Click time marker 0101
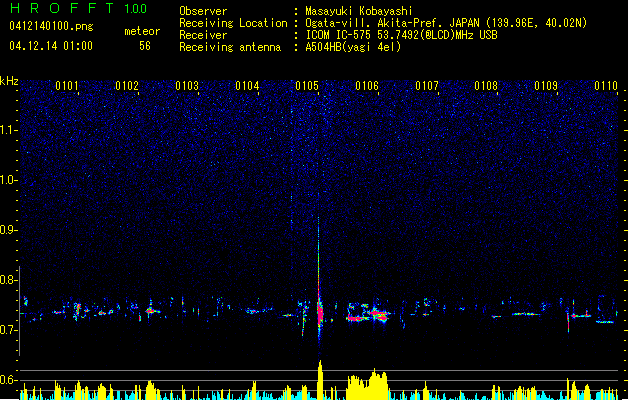Screen dimensions: 629x400 67,86
